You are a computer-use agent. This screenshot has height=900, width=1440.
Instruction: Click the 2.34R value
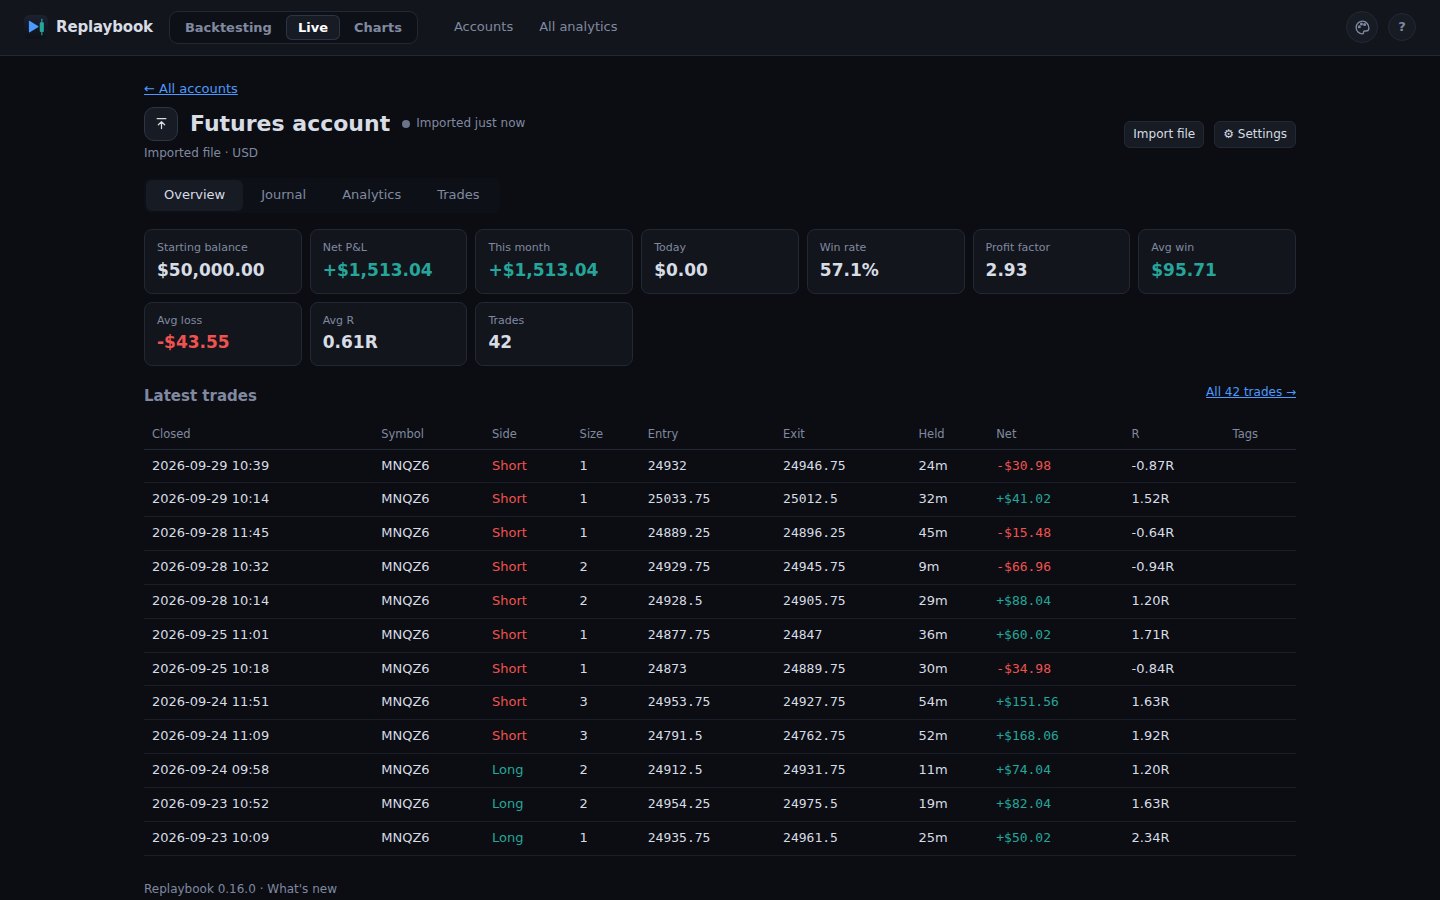coord(1150,838)
